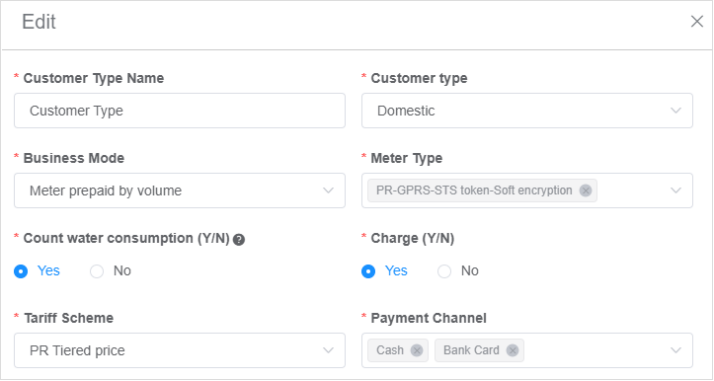Click the Customer Type Name input field
714x381 pixels.
pos(180,111)
